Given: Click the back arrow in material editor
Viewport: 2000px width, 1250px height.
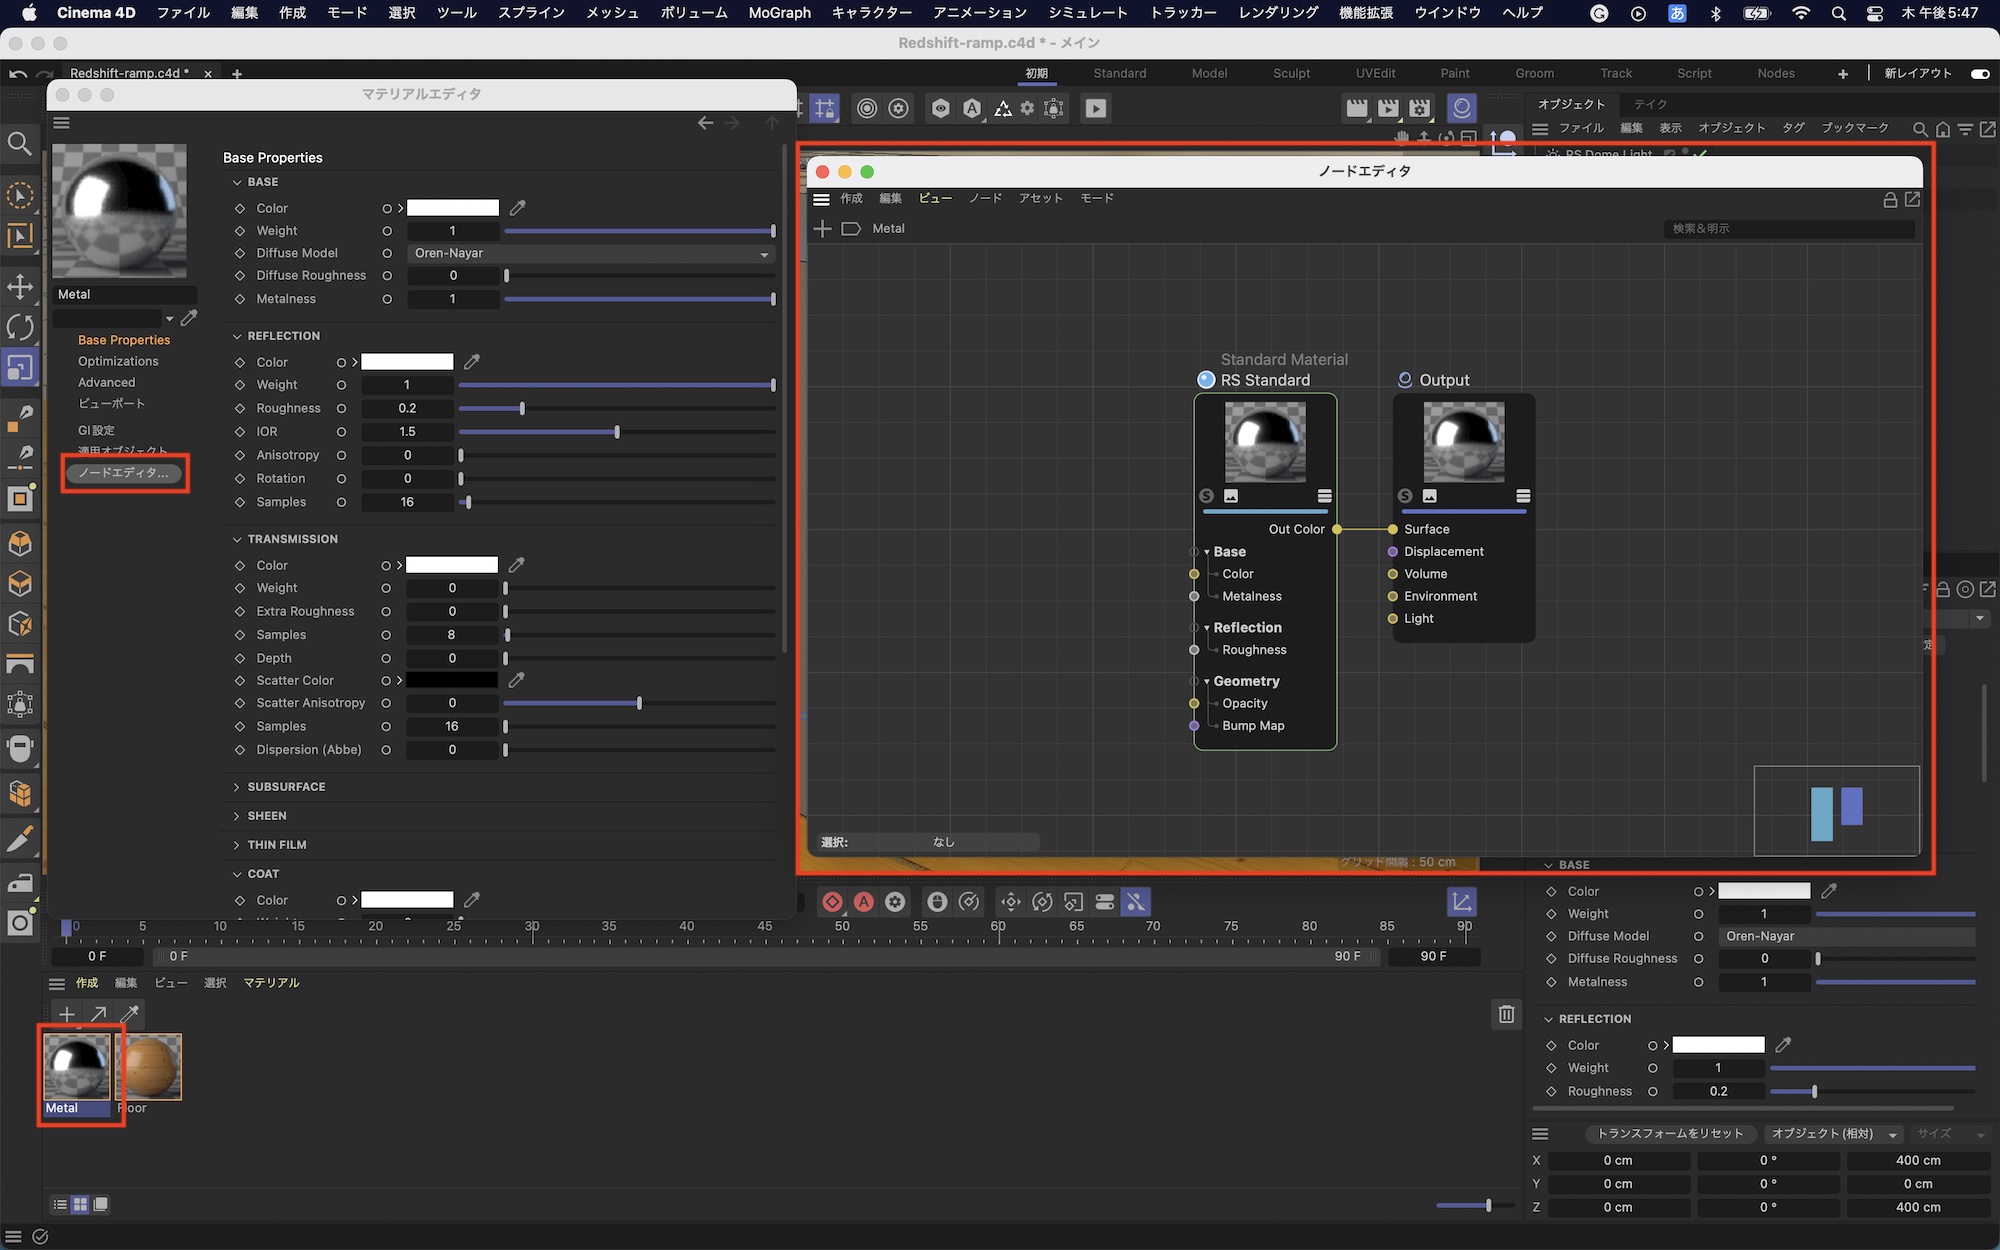Looking at the screenshot, I should pos(705,123).
